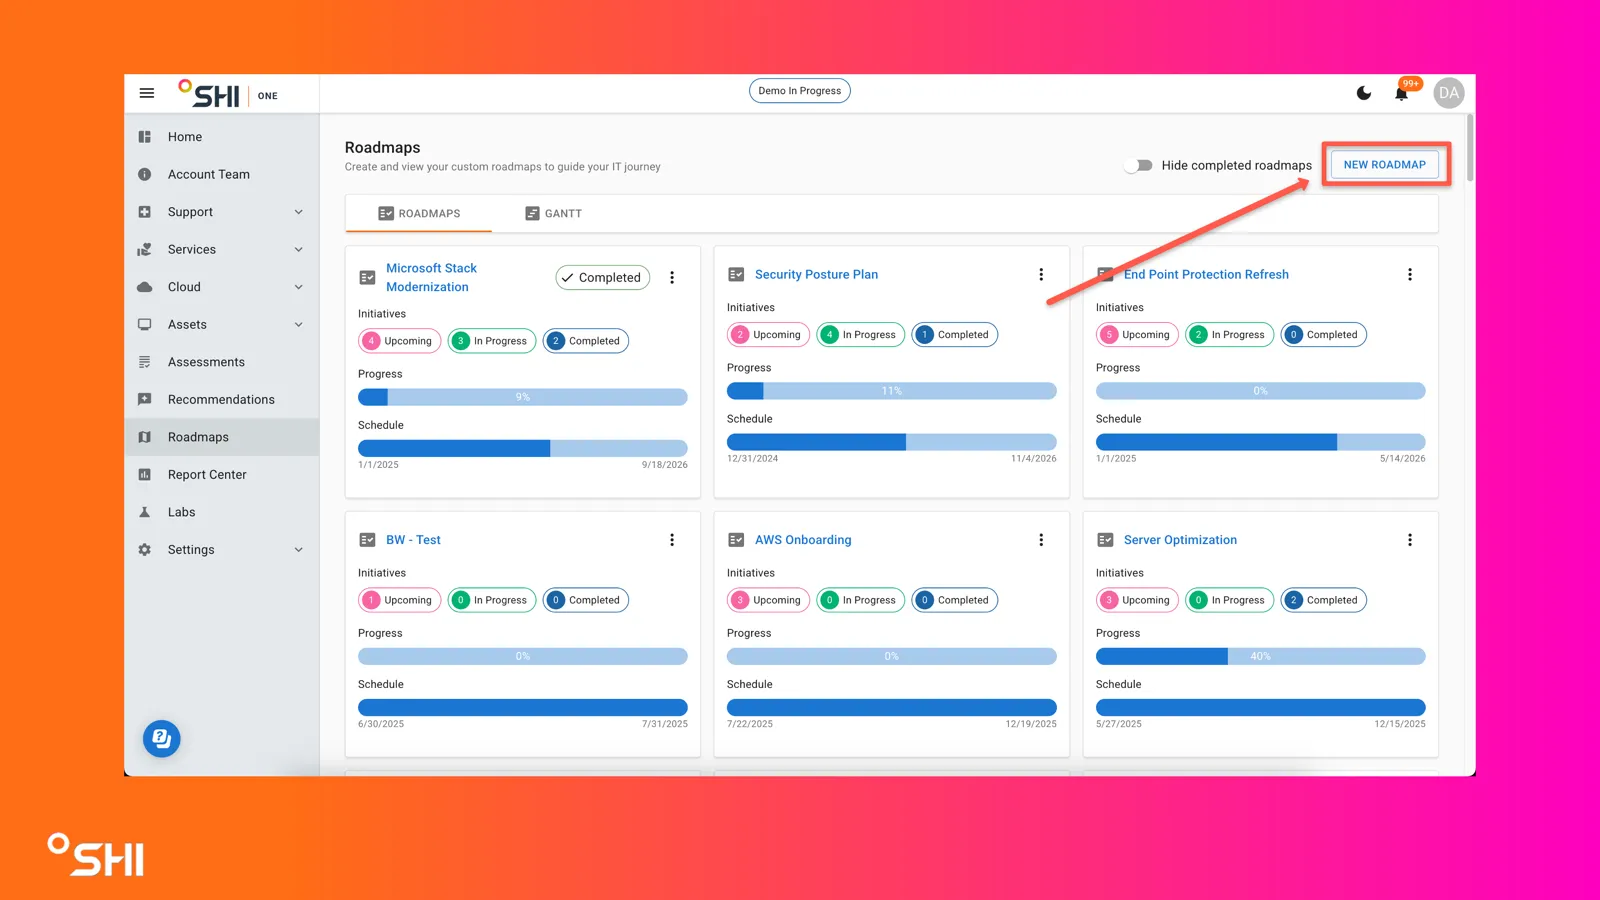Image resolution: width=1600 pixels, height=900 pixels.
Task: Click Server Optimization 40% progress bar
Action: pyautogui.click(x=1261, y=656)
